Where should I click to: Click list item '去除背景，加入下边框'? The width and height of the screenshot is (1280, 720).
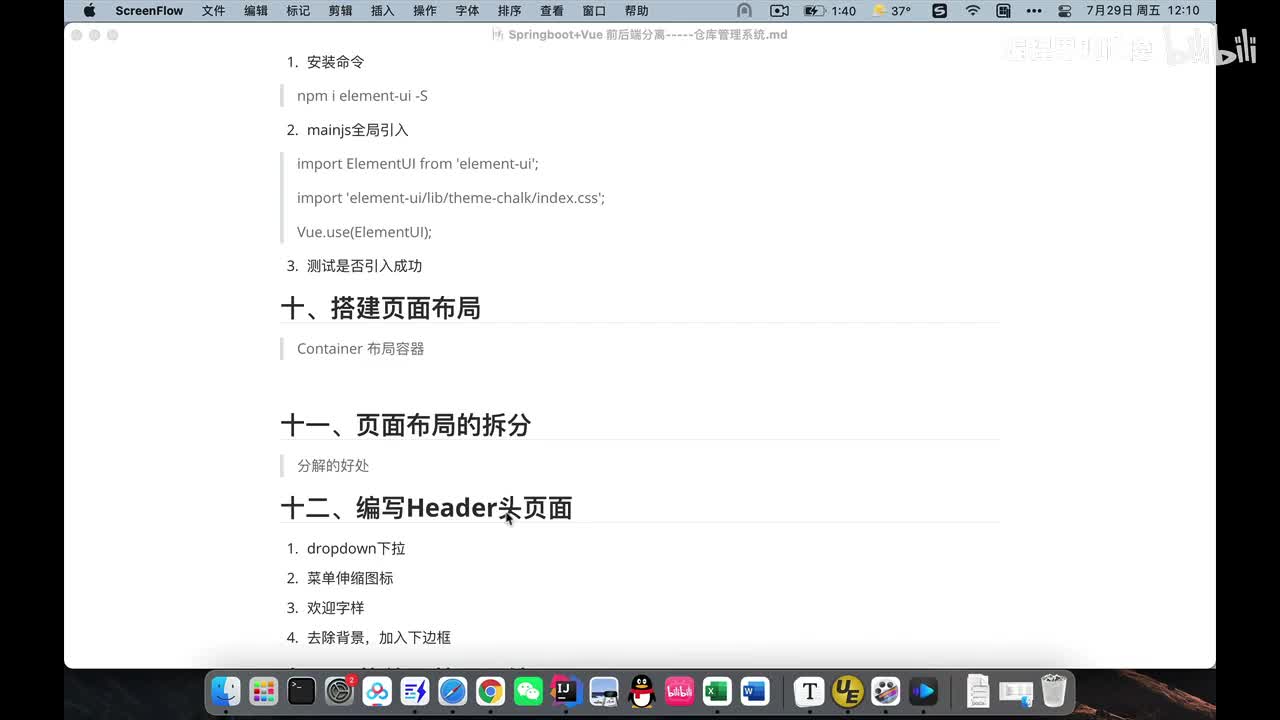379,638
